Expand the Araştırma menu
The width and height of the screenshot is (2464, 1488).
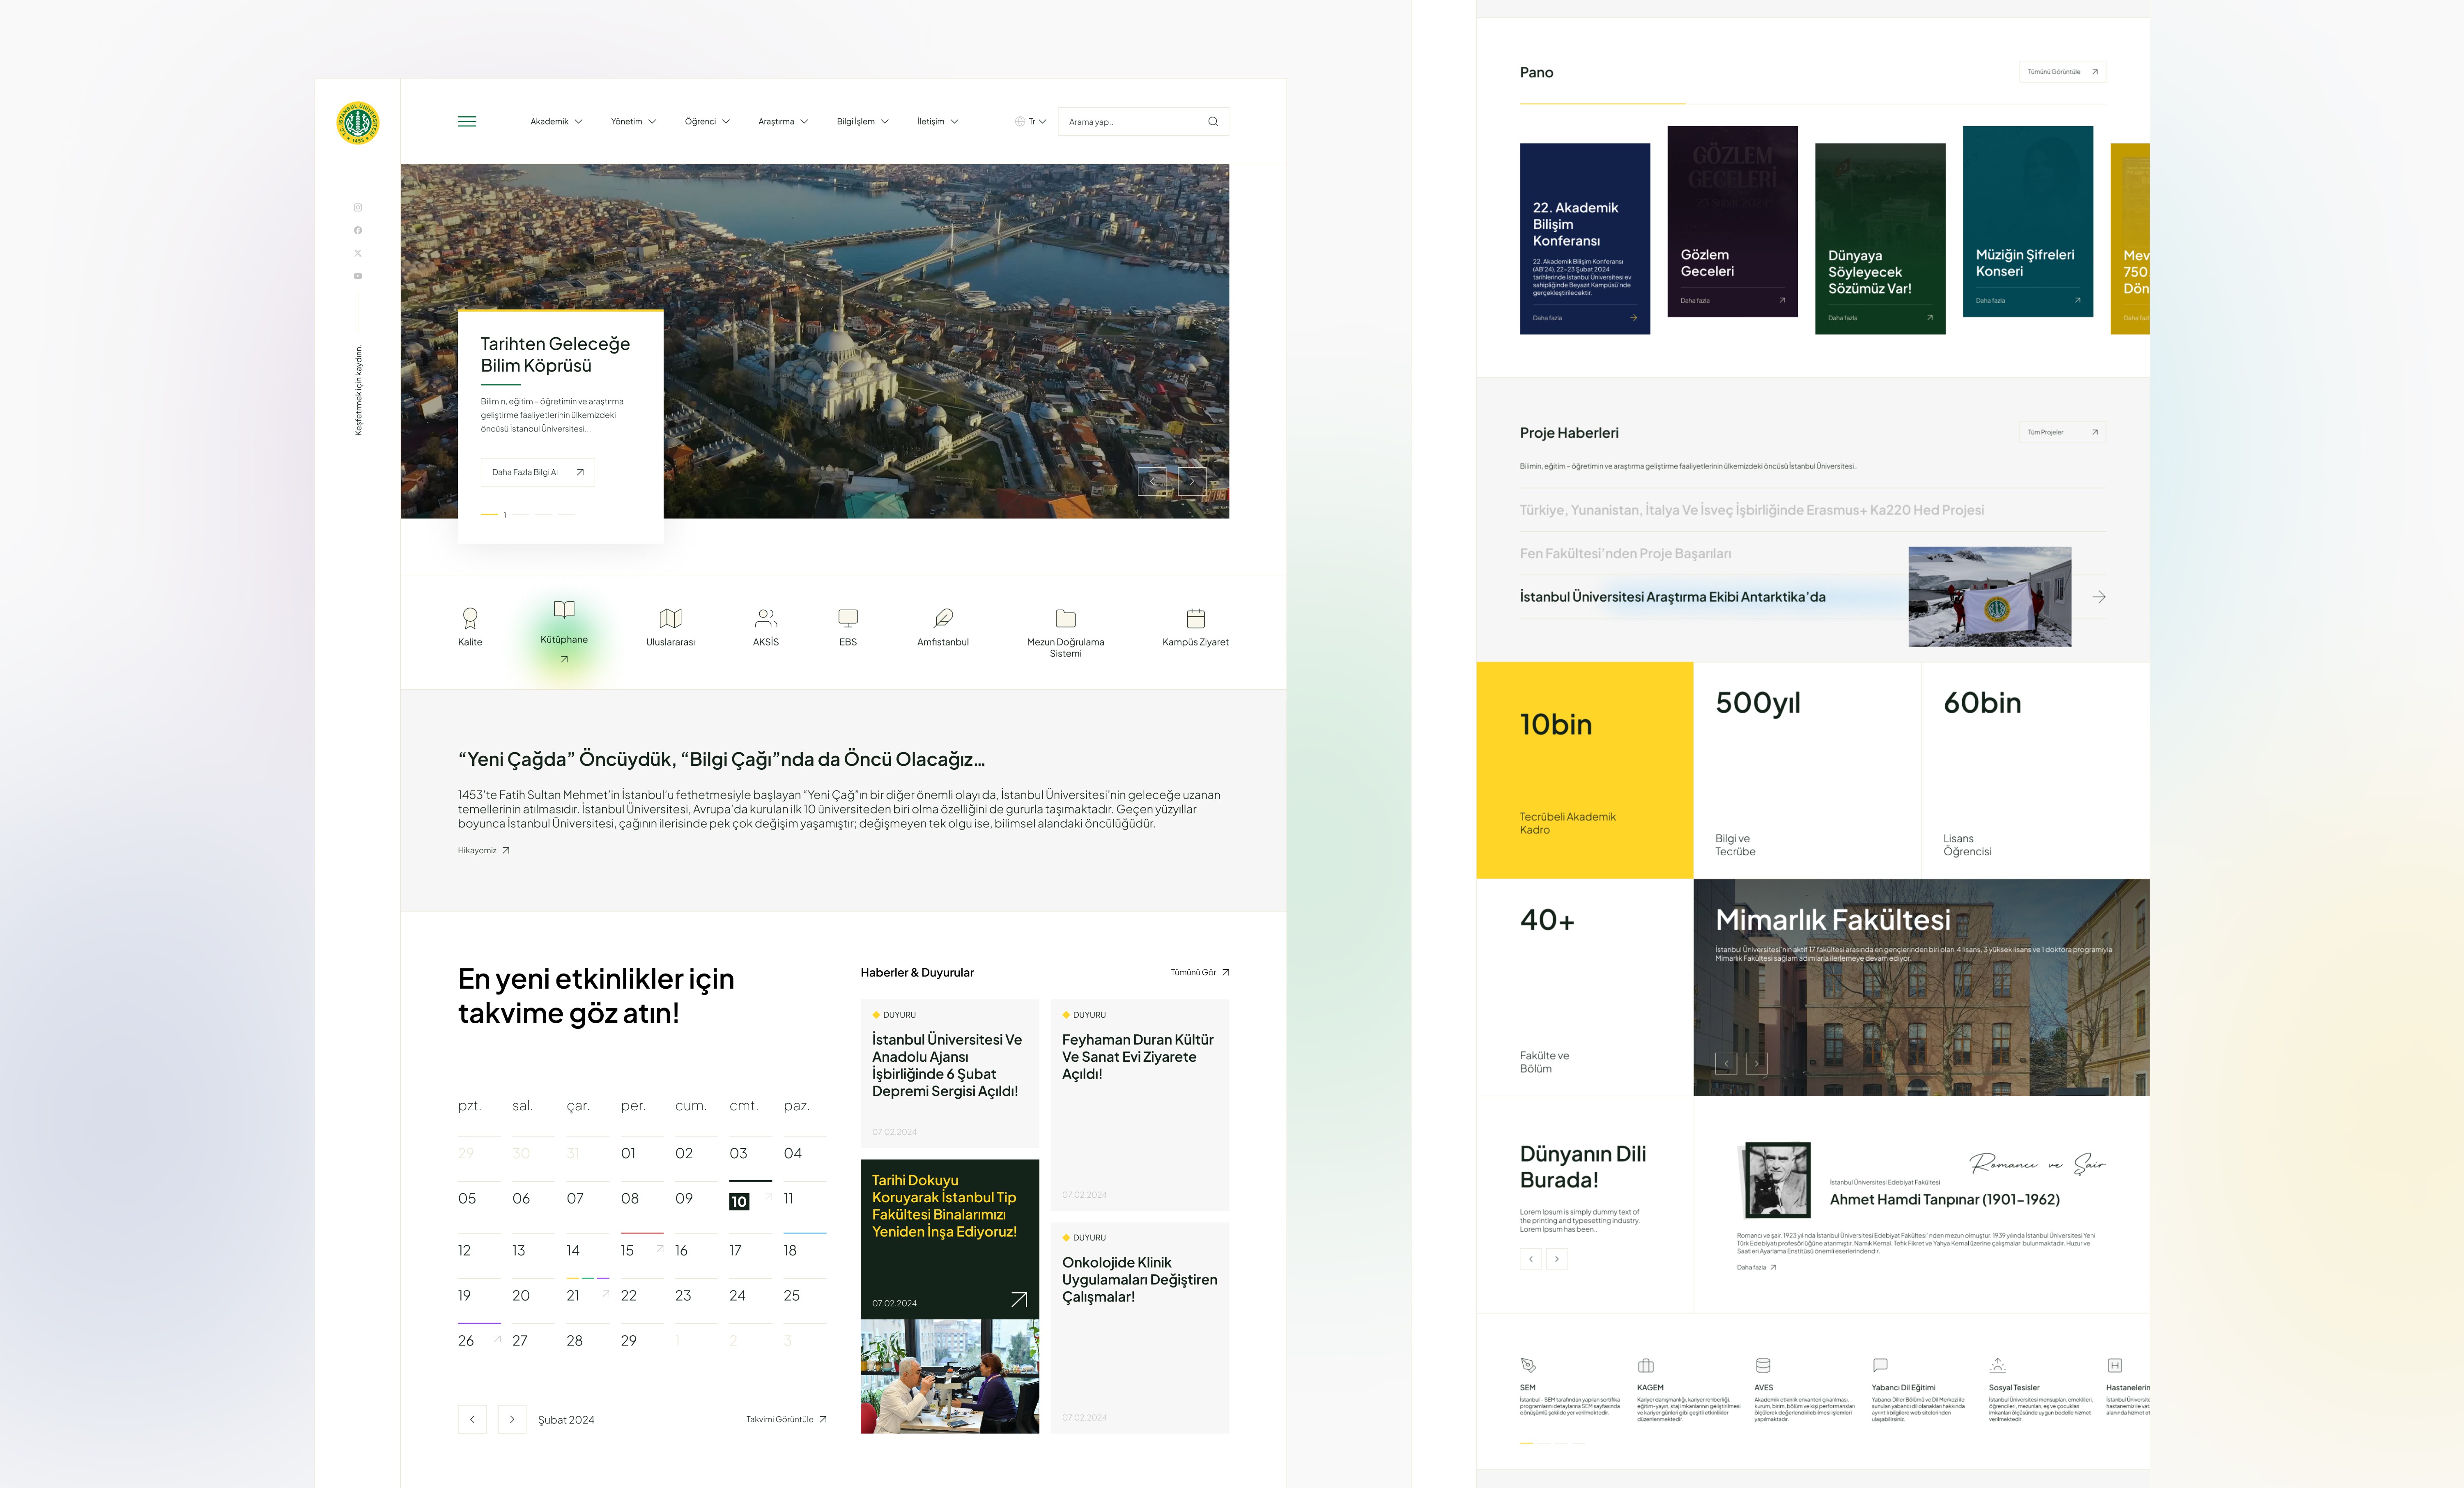click(x=783, y=122)
